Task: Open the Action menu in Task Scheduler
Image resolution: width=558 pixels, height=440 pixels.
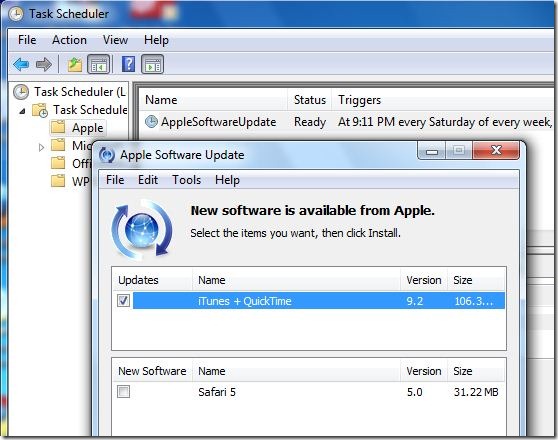Action: click(x=69, y=40)
